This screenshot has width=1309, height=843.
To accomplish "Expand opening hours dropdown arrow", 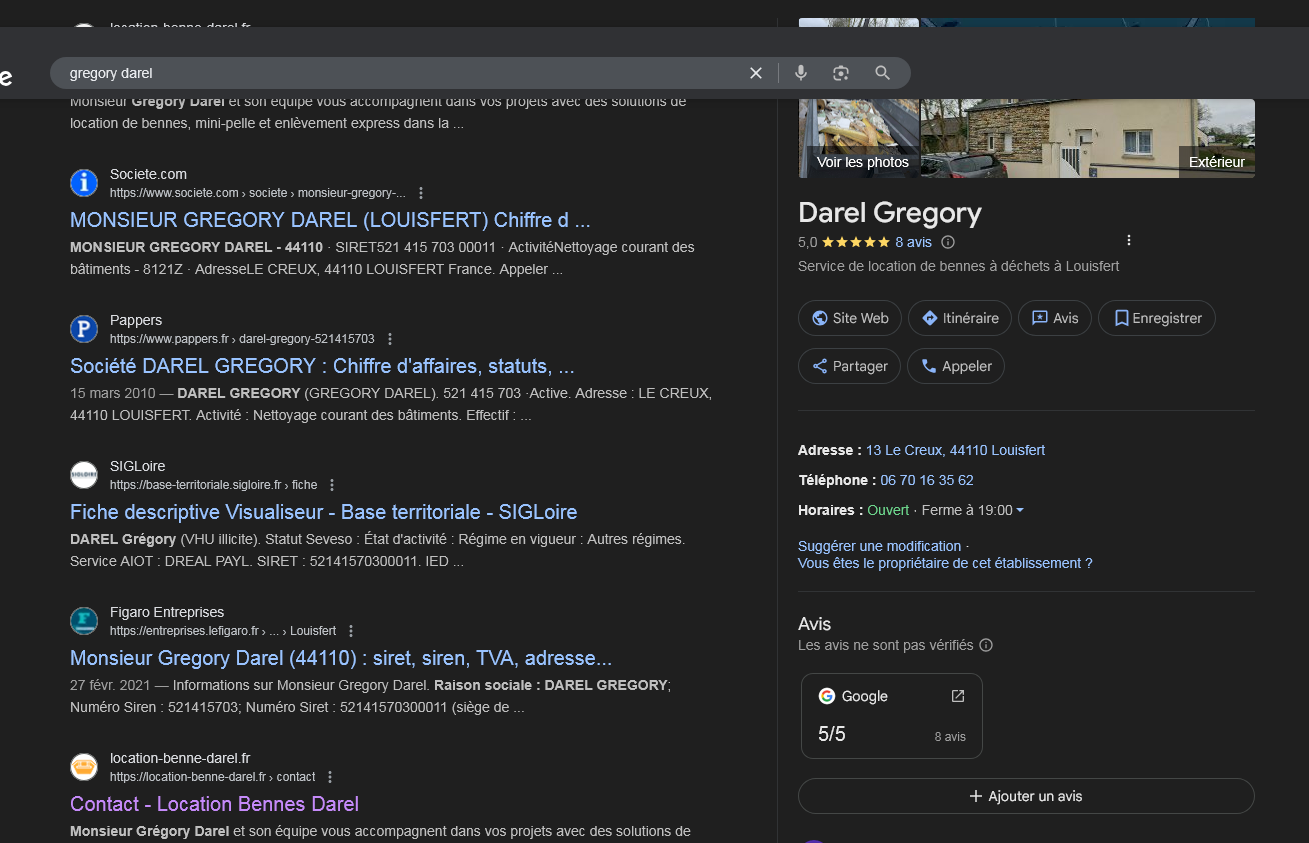I will pos(1020,511).
